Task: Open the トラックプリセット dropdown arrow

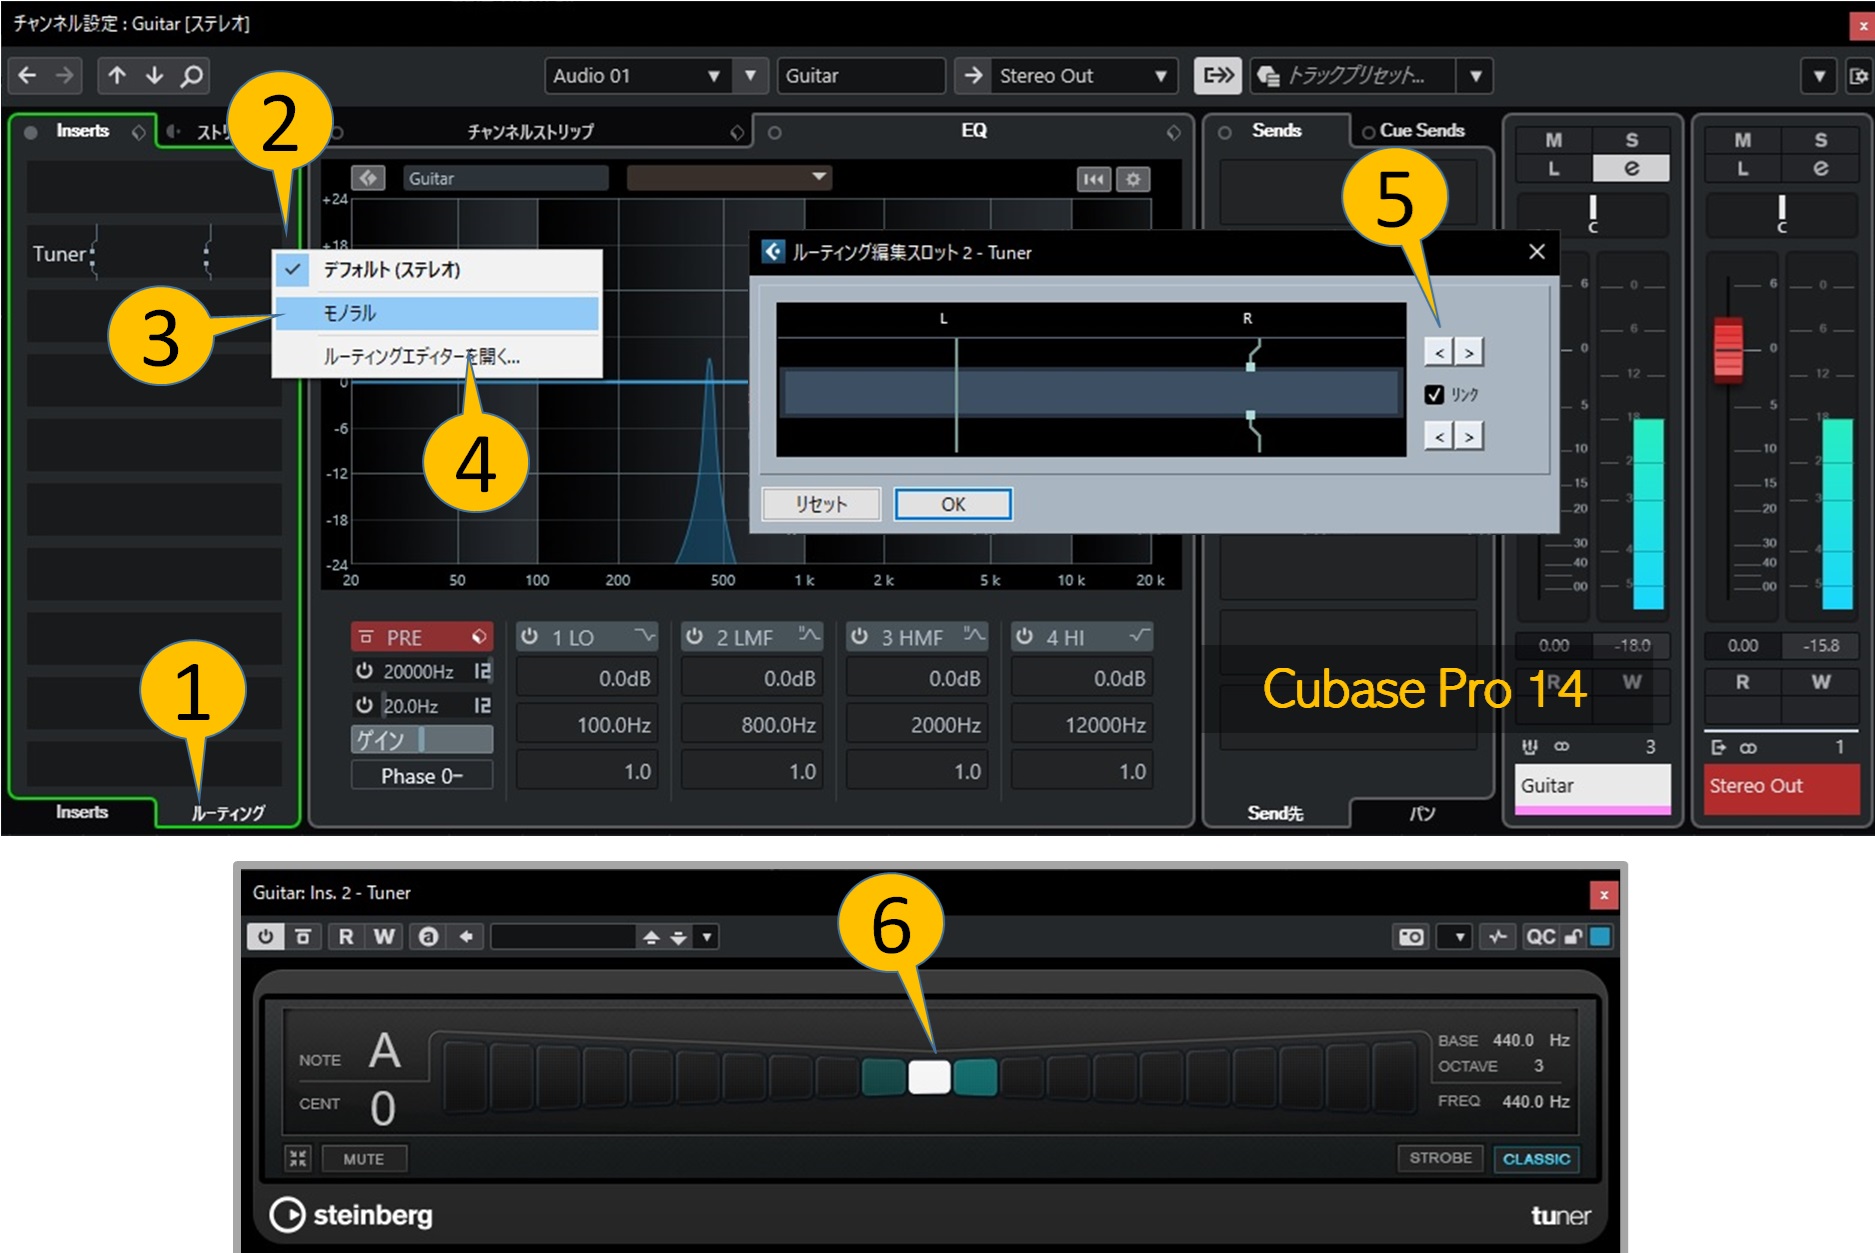Action: click(x=1476, y=76)
